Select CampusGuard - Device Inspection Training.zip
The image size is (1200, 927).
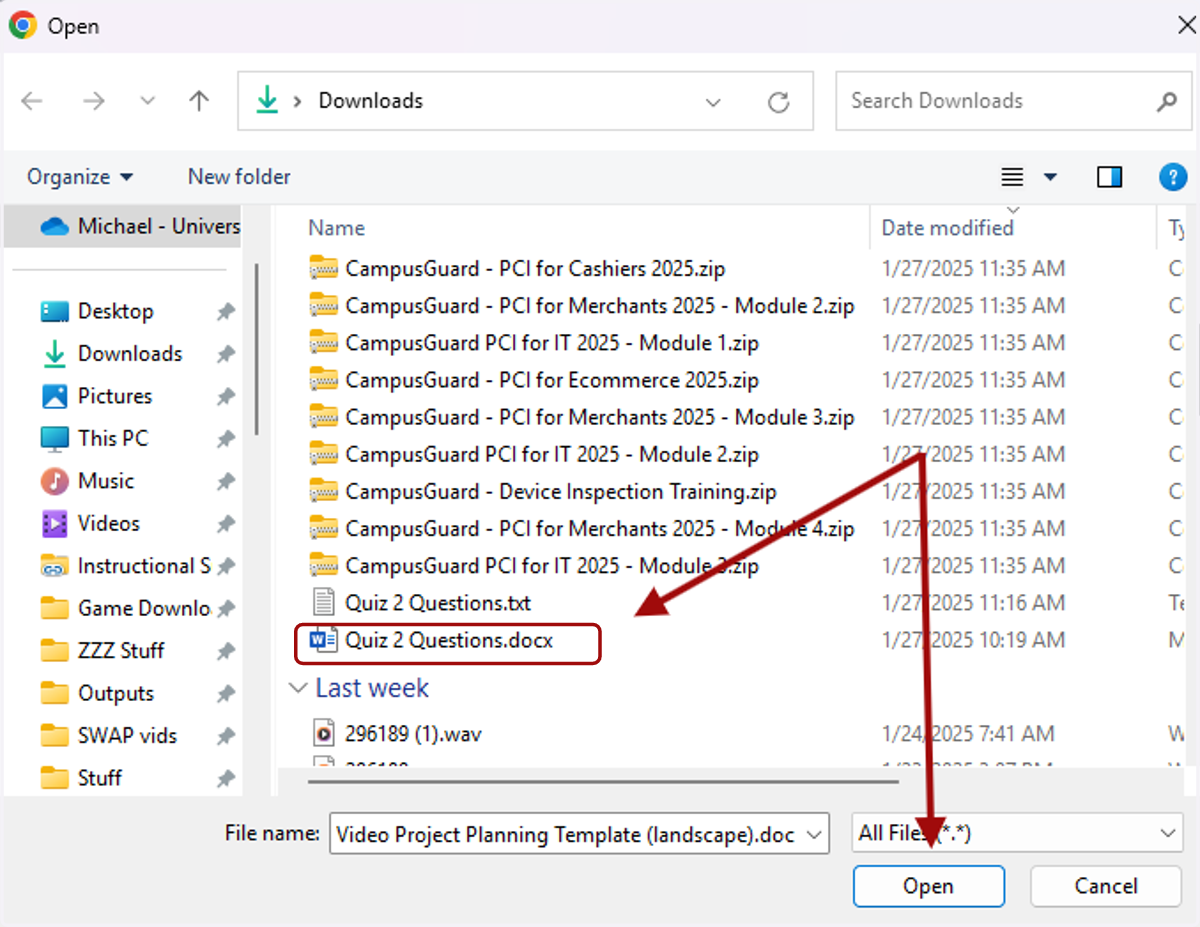point(561,492)
